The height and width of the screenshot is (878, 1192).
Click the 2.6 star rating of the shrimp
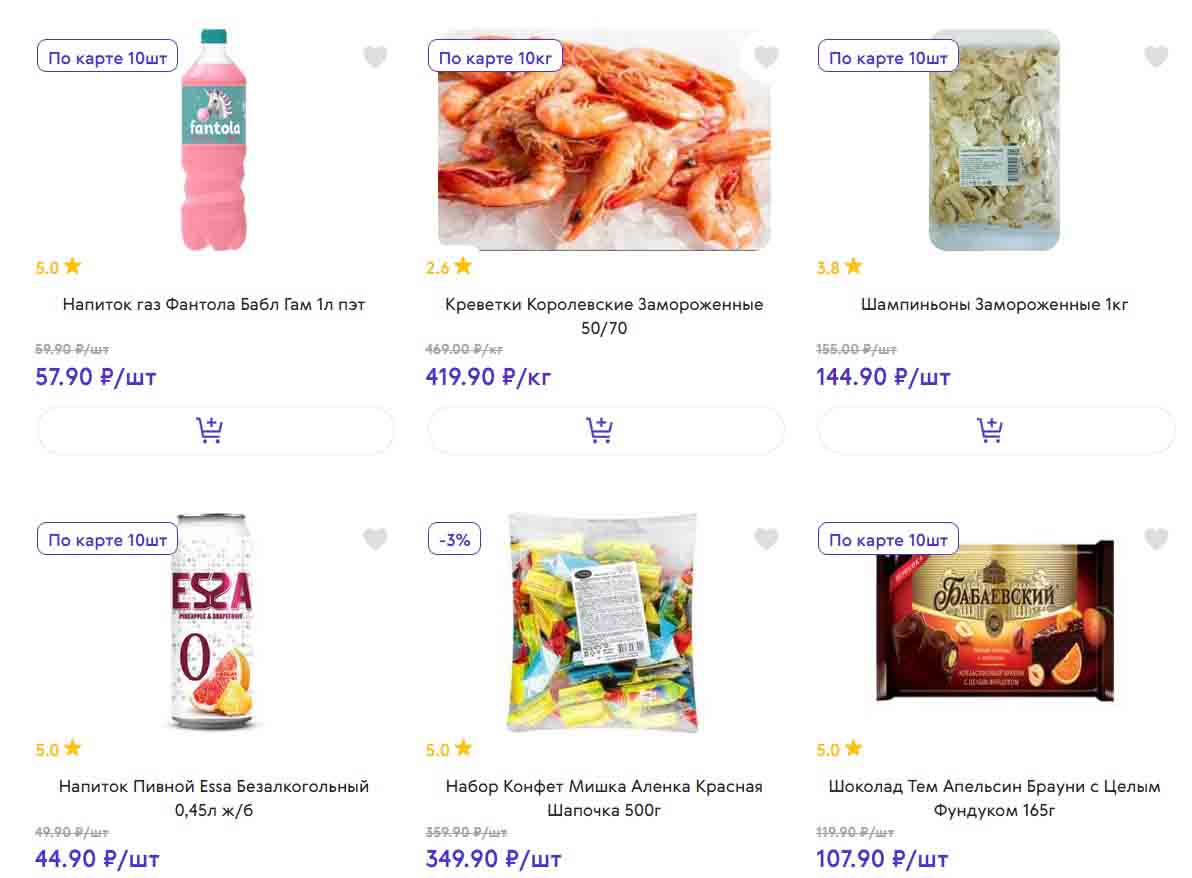click(448, 267)
